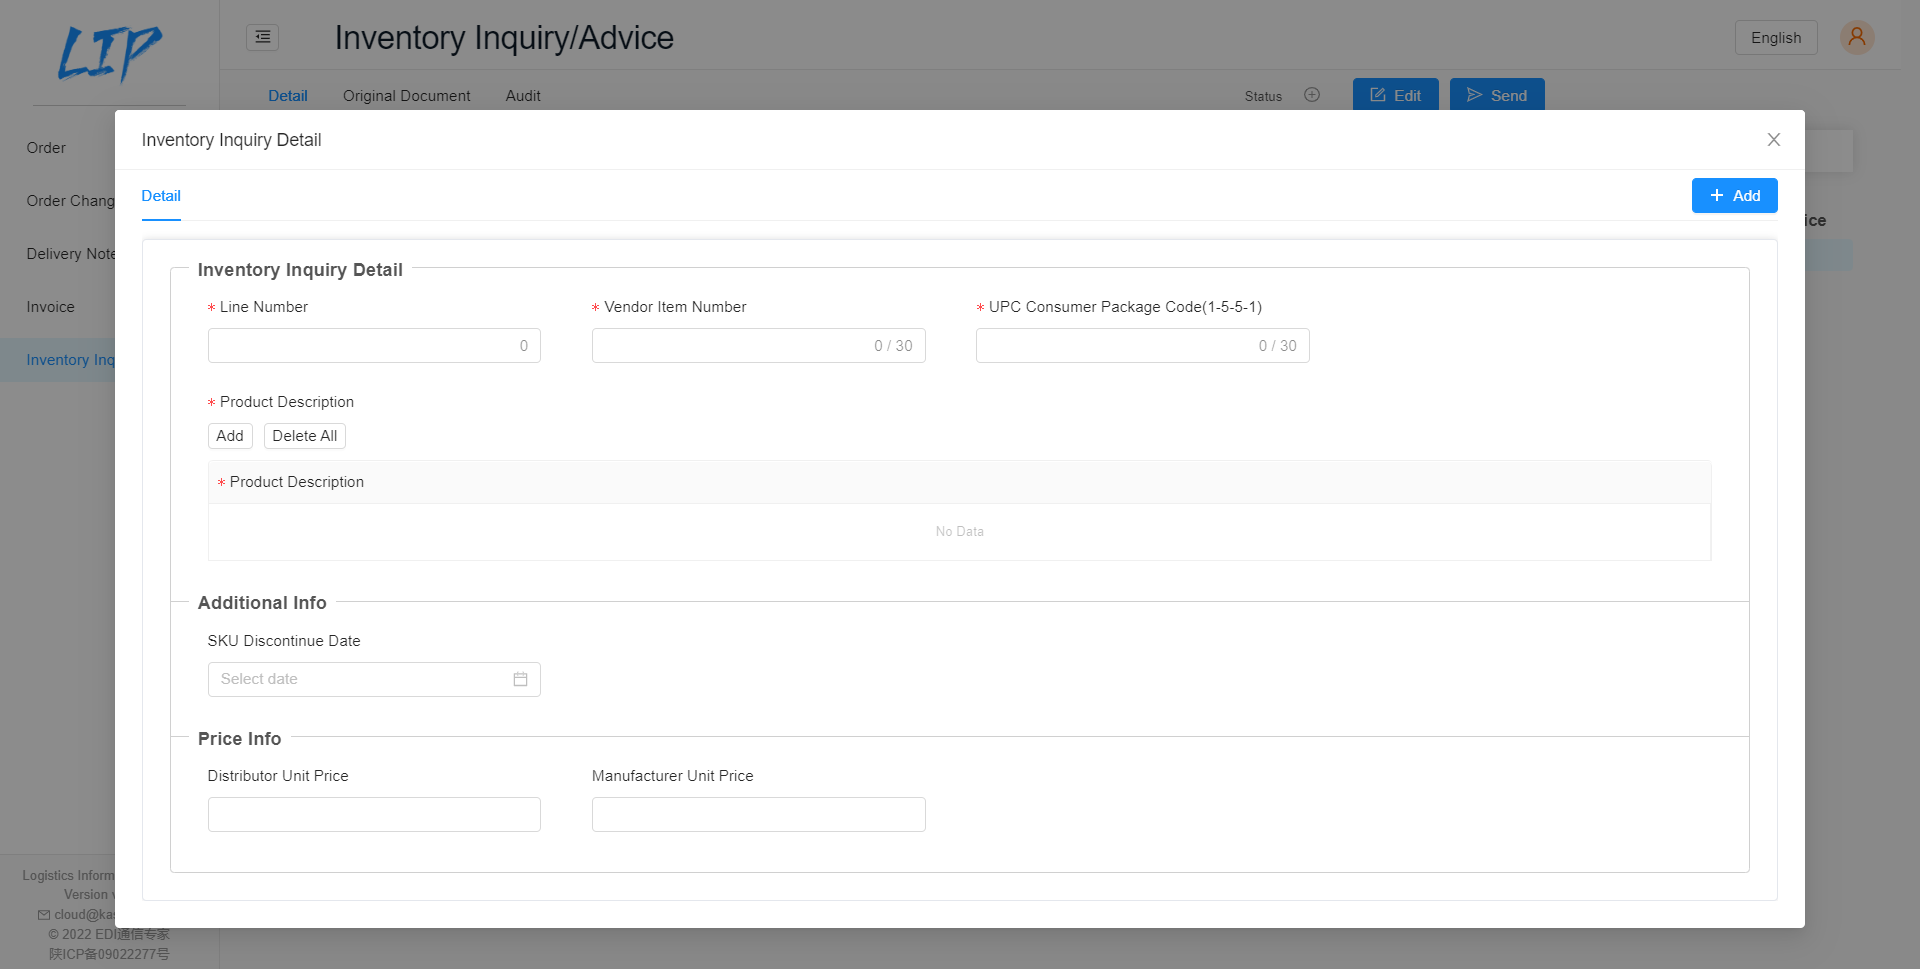The image size is (1920, 969).
Task: Toggle the sidebar collapse menu icon
Action: pyautogui.click(x=262, y=37)
